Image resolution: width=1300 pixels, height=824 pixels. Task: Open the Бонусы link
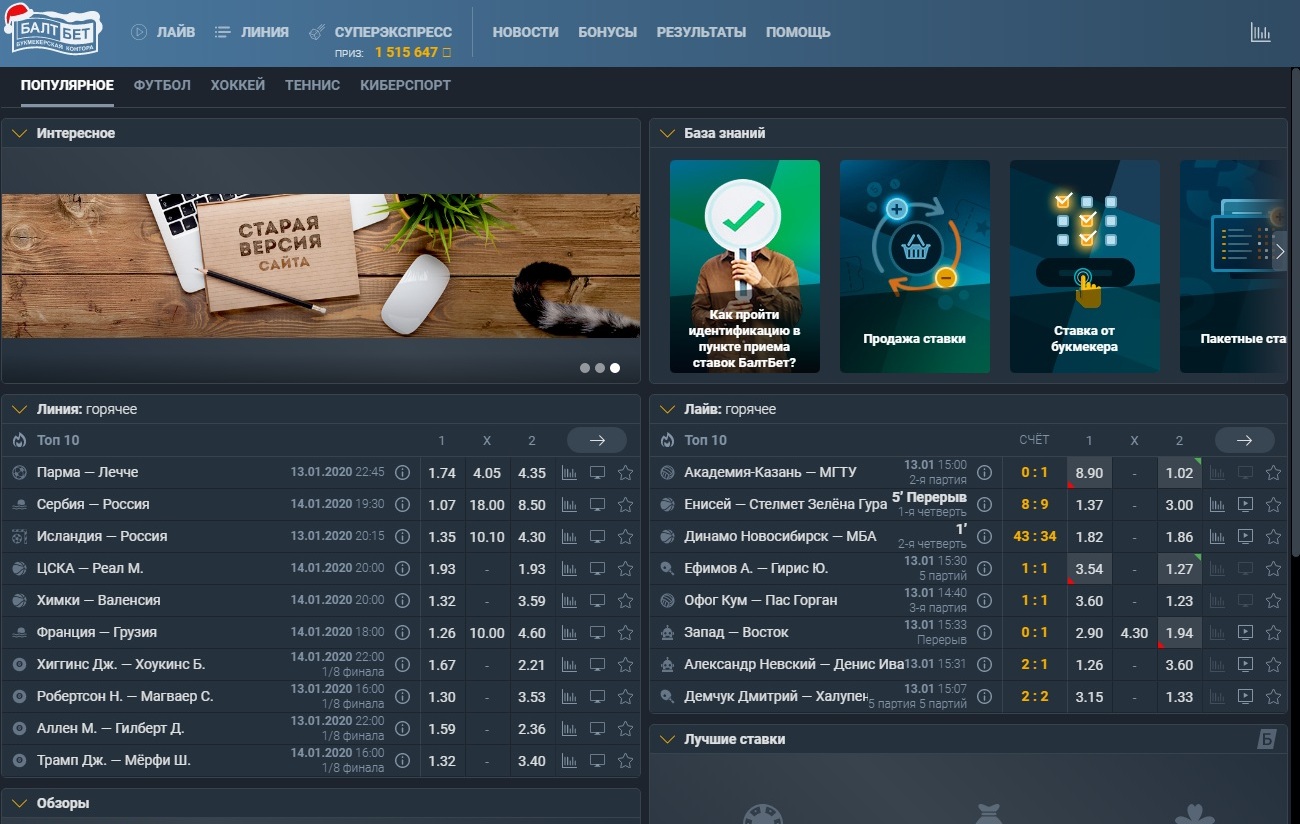tap(607, 32)
